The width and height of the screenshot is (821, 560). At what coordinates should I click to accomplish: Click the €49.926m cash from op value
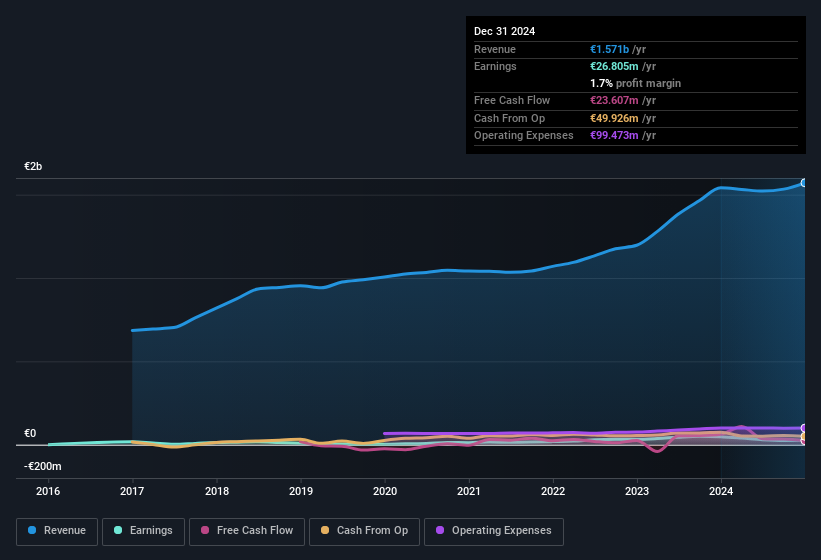pyautogui.click(x=614, y=118)
